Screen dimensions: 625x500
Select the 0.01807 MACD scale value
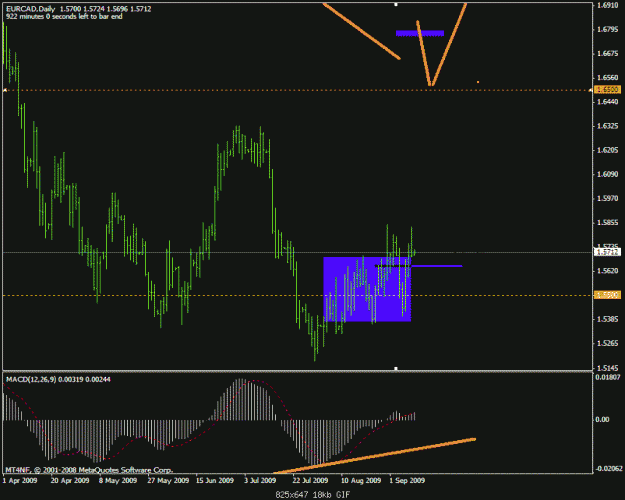pos(607,377)
